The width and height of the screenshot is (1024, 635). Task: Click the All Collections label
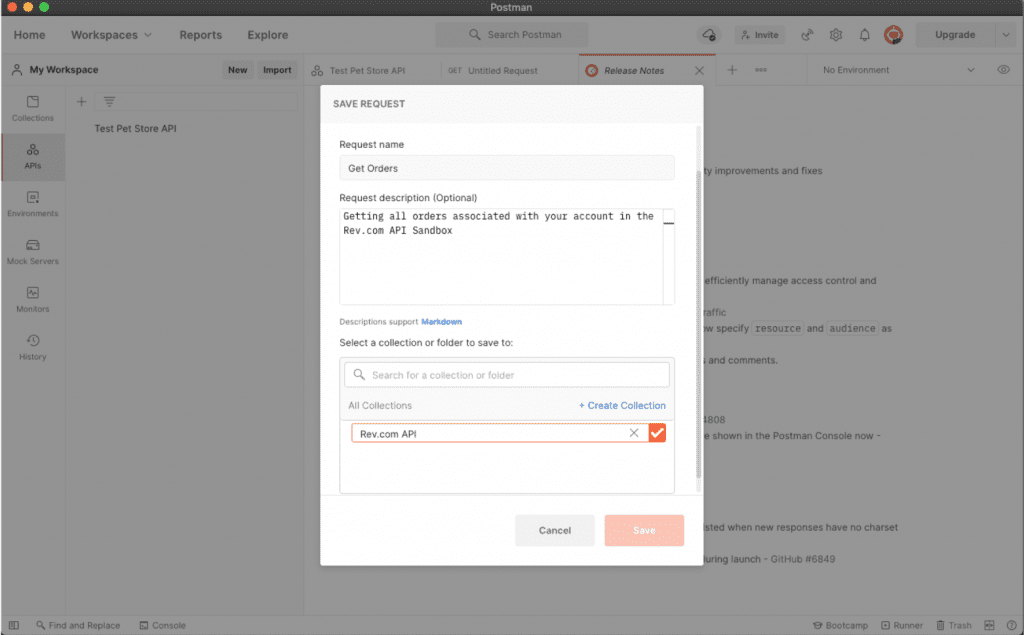point(380,405)
